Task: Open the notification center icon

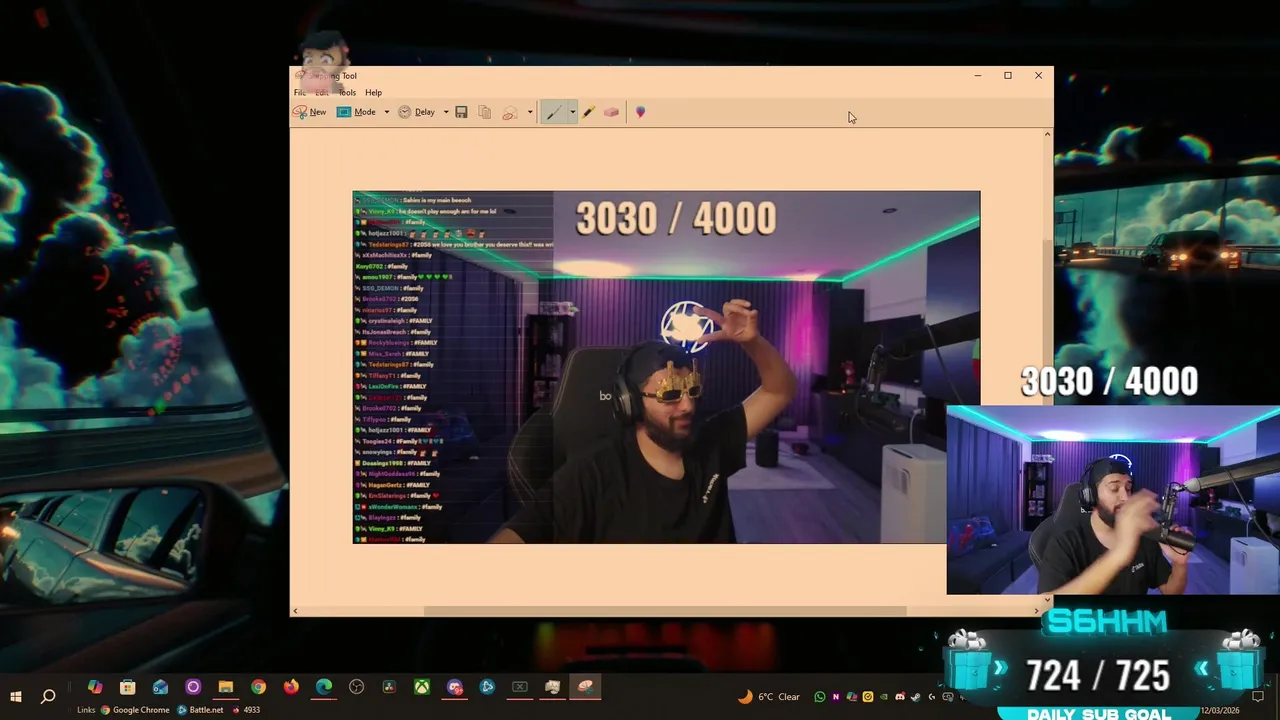Action: 1258,696
